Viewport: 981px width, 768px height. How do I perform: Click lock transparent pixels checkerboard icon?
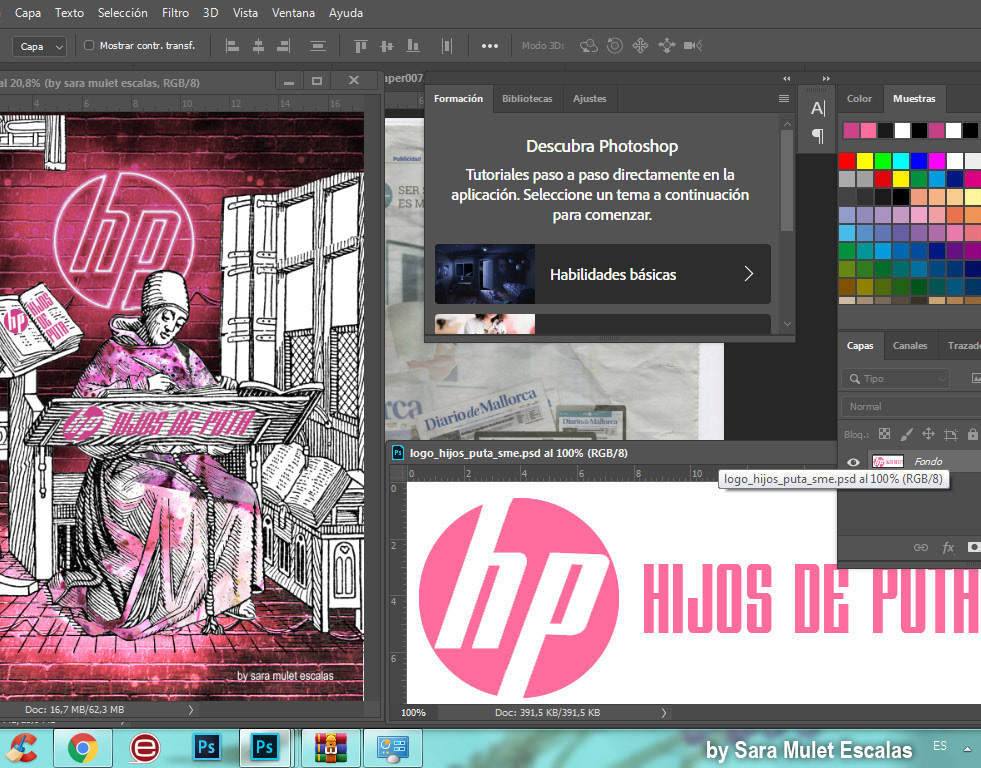884,434
